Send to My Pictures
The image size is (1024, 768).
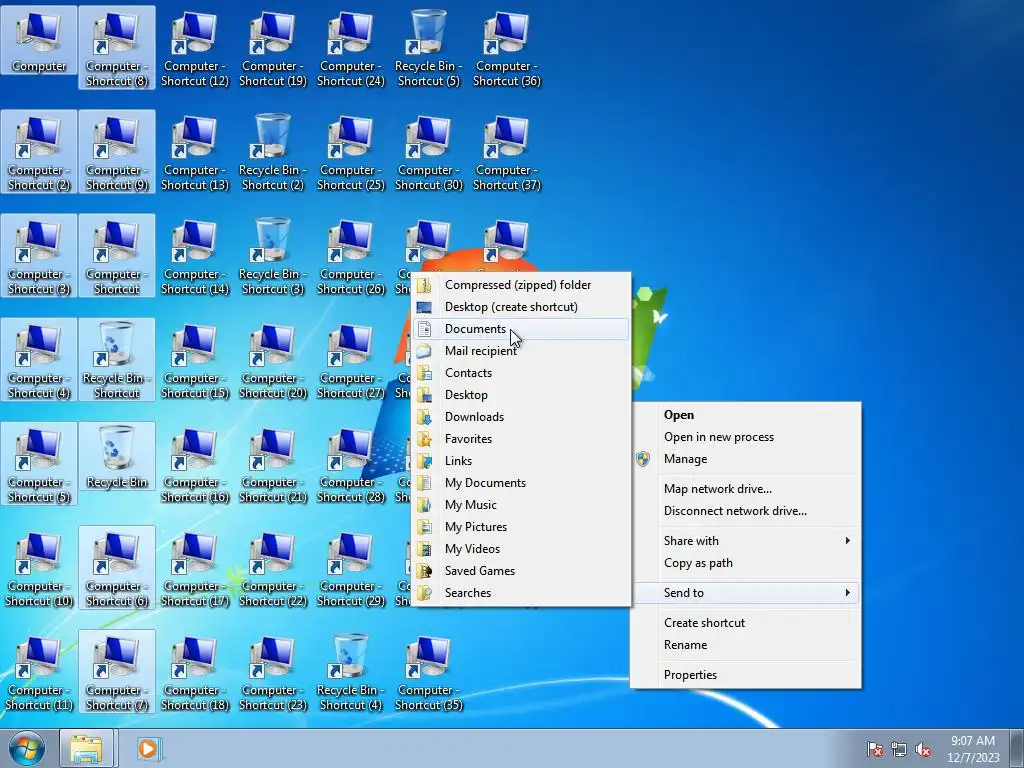tap(520, 527)
